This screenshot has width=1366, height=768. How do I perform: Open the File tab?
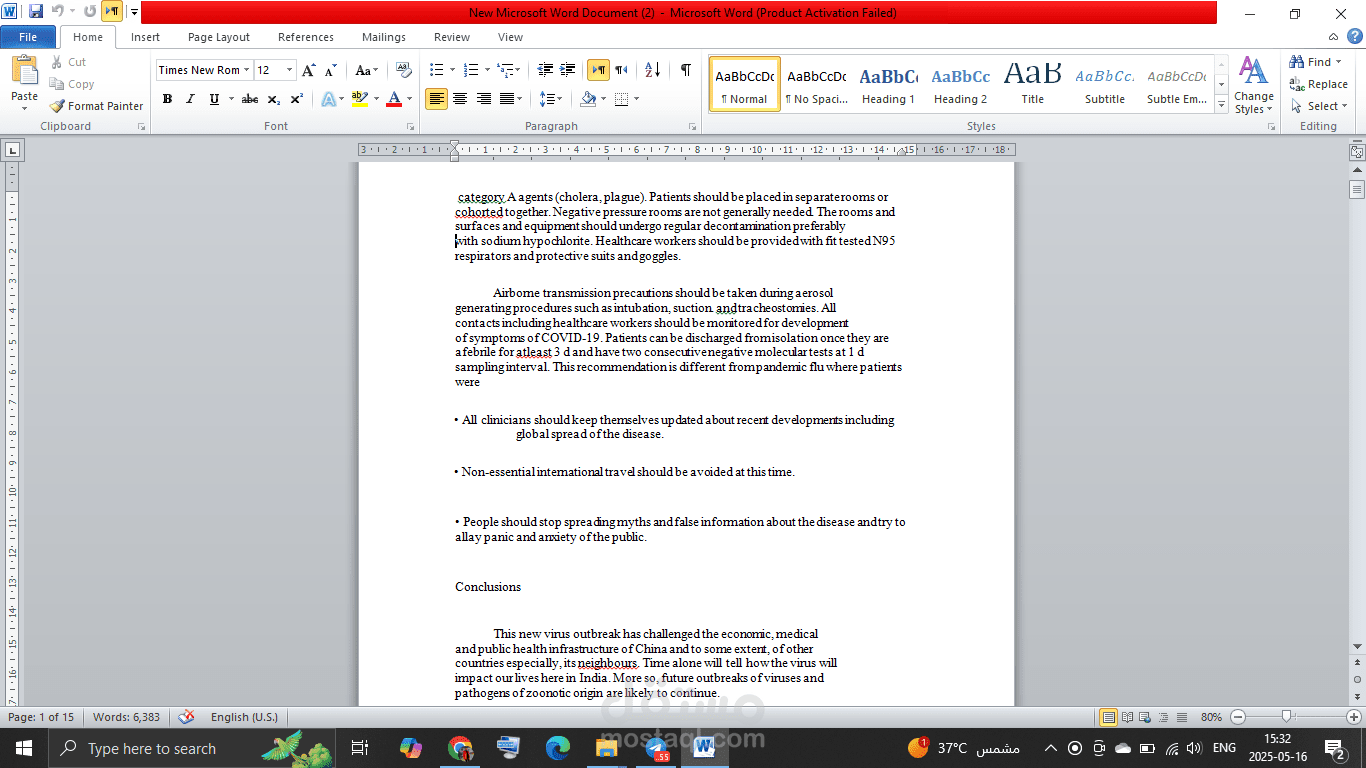(28, 37)
